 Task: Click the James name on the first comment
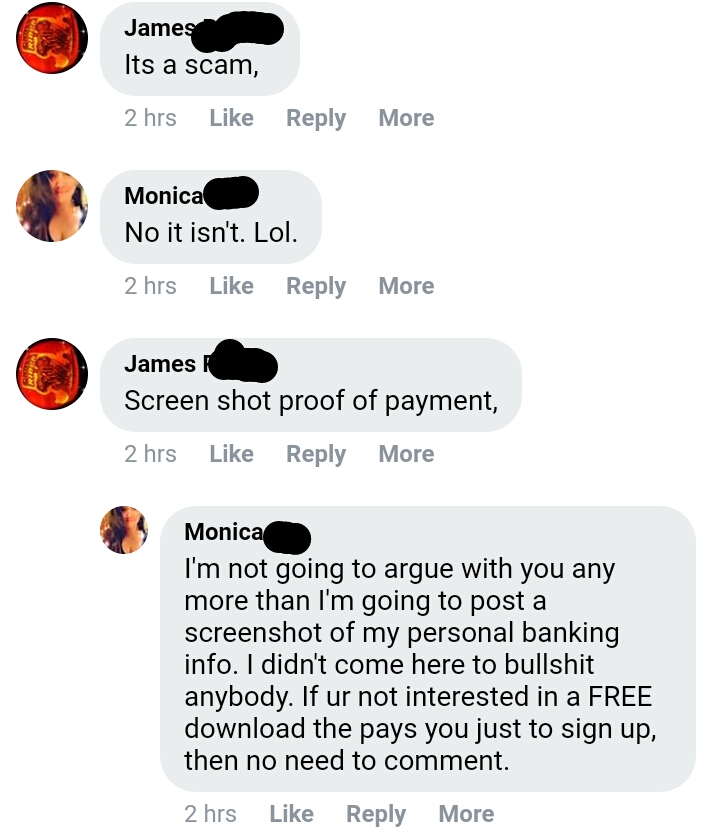pyautogui.click(x=159, y=28)
